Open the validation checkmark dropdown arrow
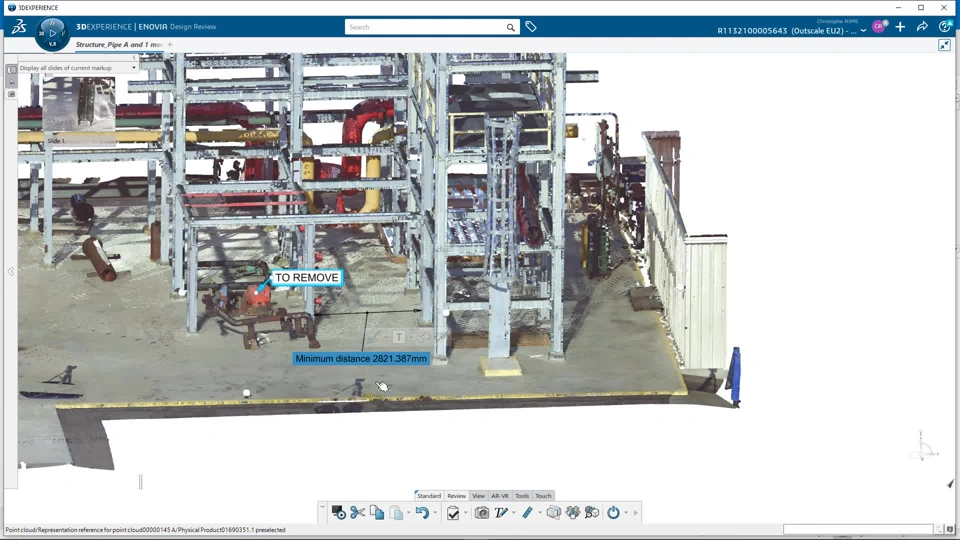960x540 pixels. [465, 513]
